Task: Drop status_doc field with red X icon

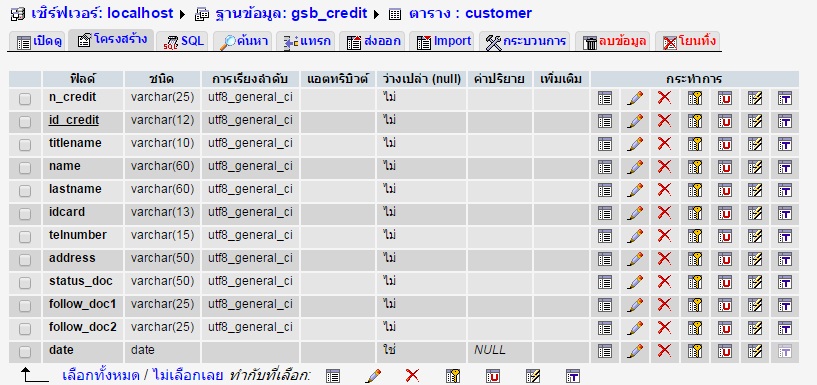Action: coord(664,282)
